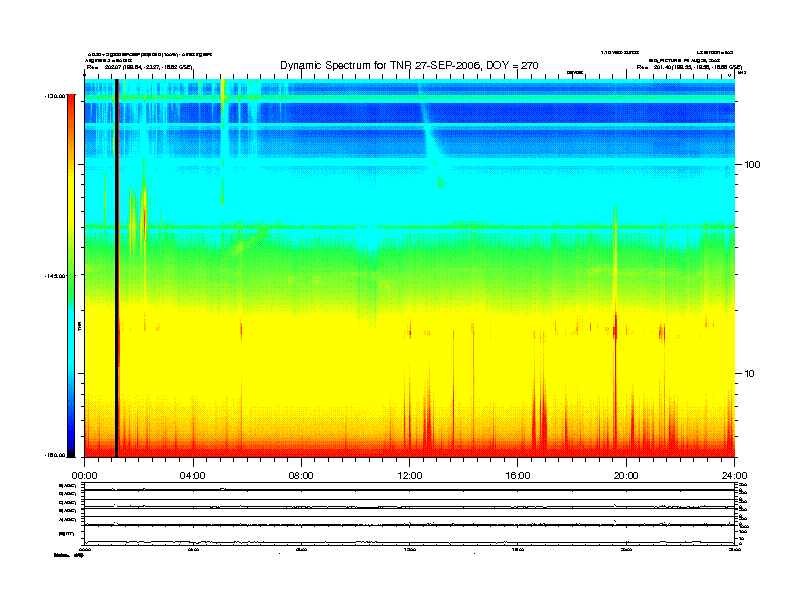Select the 16:00 time axis label

518,476
